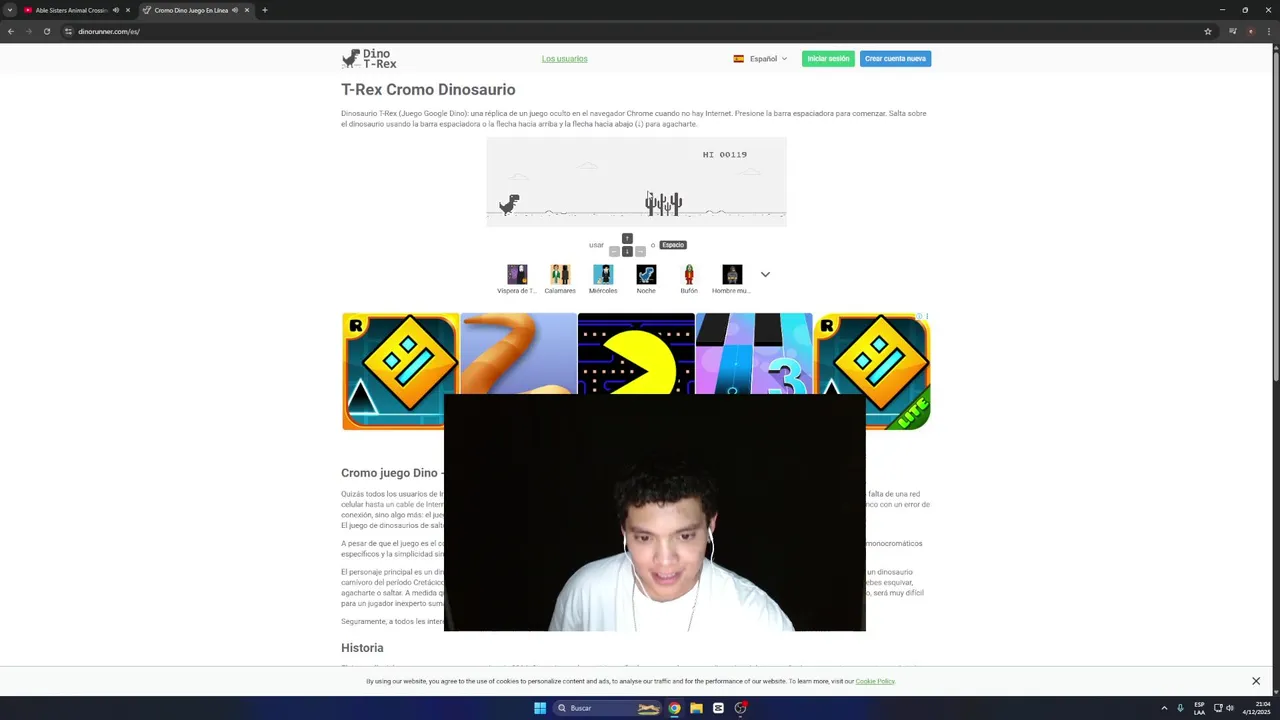Screen dimensions: 1280x720
Task: Select the Bufón skin icon
Action: coord(689,274)
